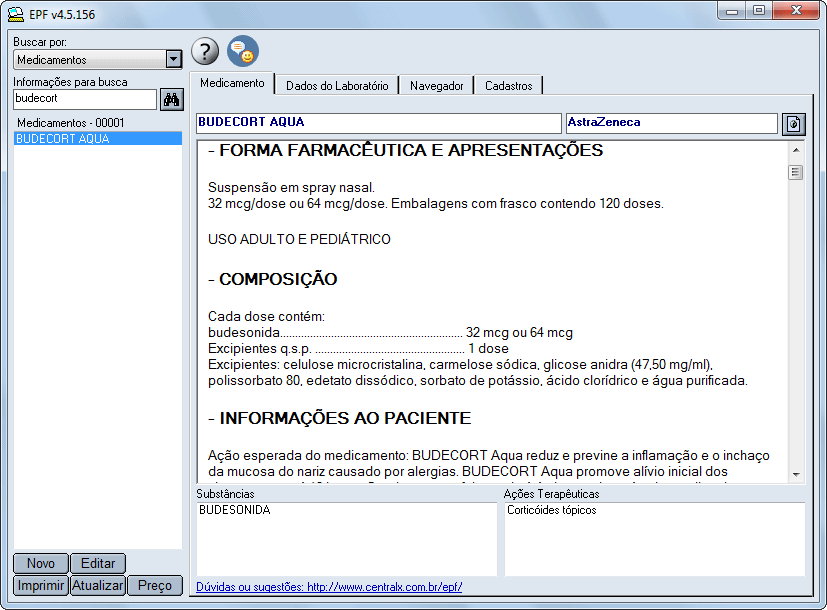The image size is (827, 610).
Task: Open the Dados do Laboratório tab
Action: tap(337, 86)
